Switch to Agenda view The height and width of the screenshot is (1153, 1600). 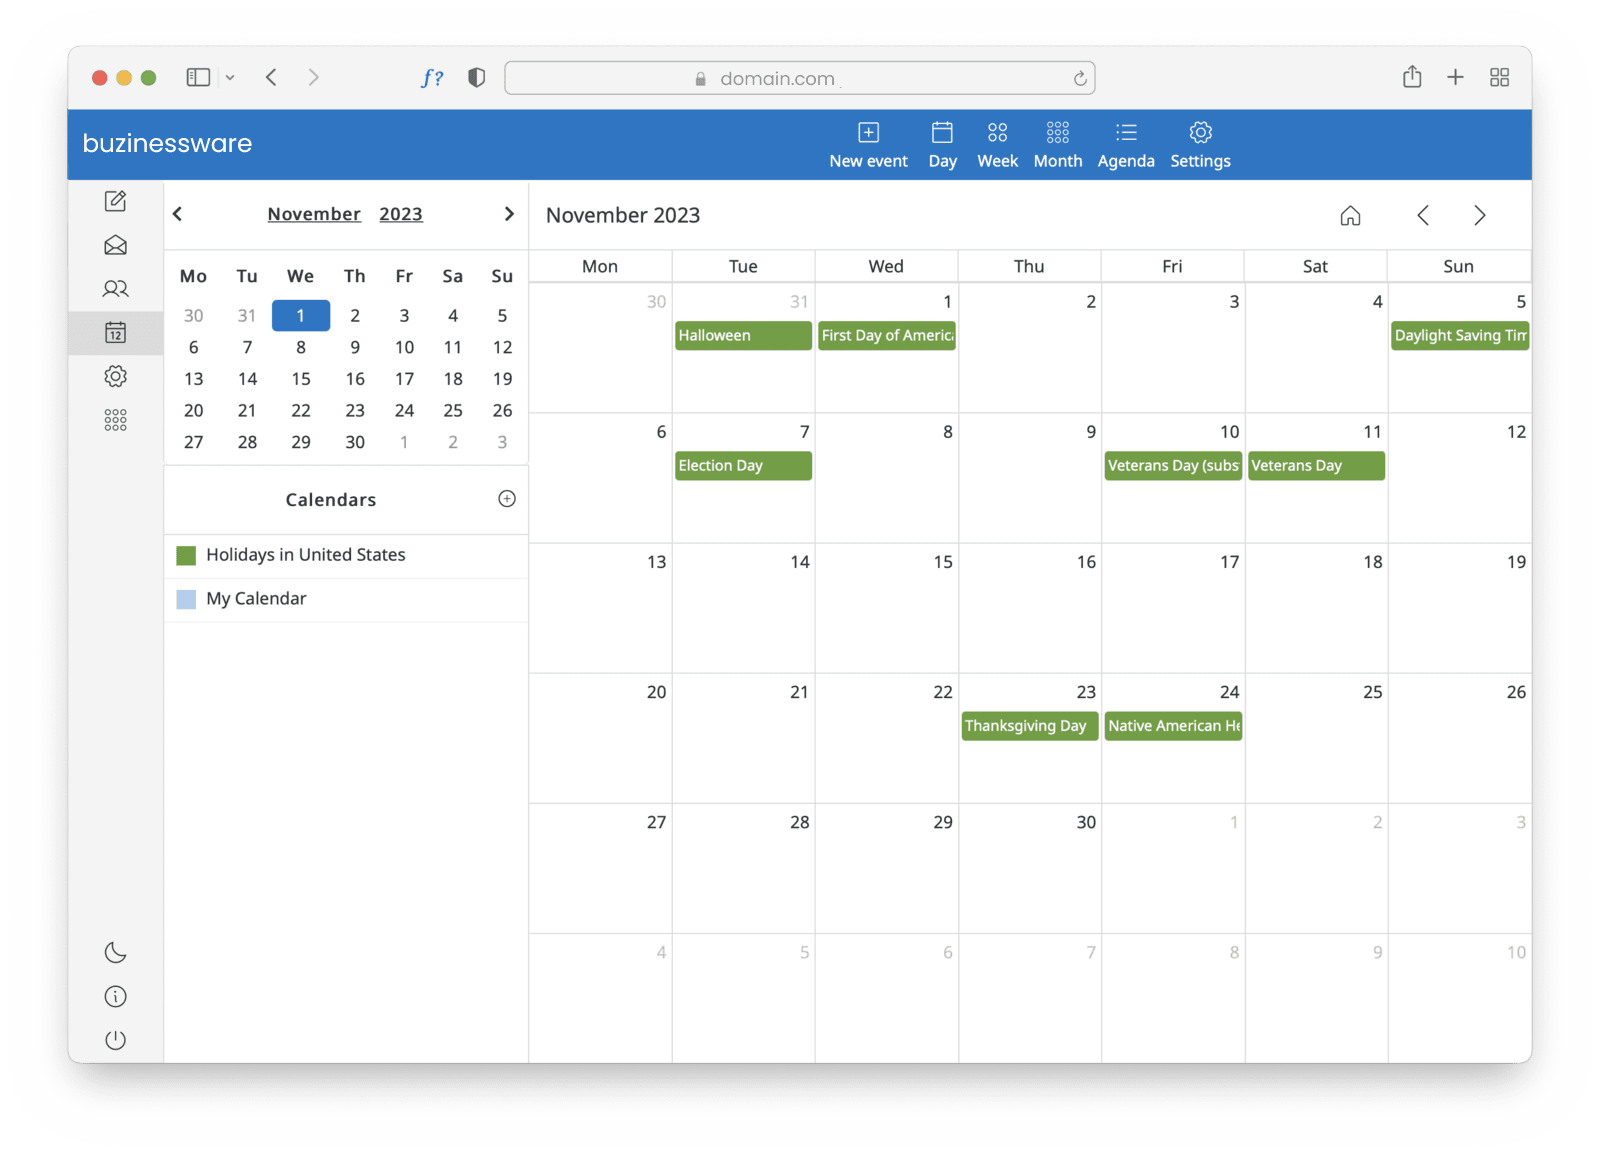pyautogui.click(x=1126, y=145)
